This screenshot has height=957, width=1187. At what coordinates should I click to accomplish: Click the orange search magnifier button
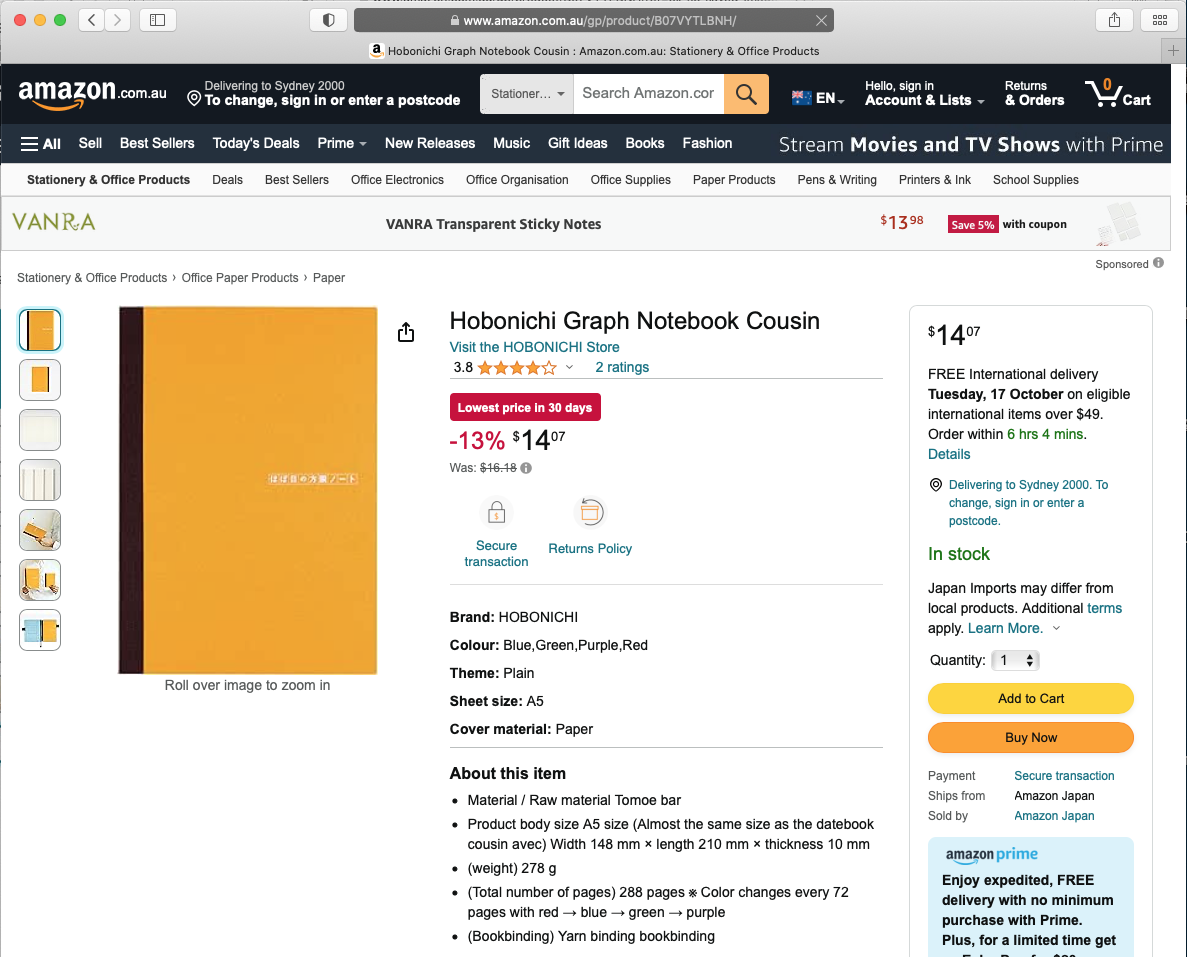[746, 94]
